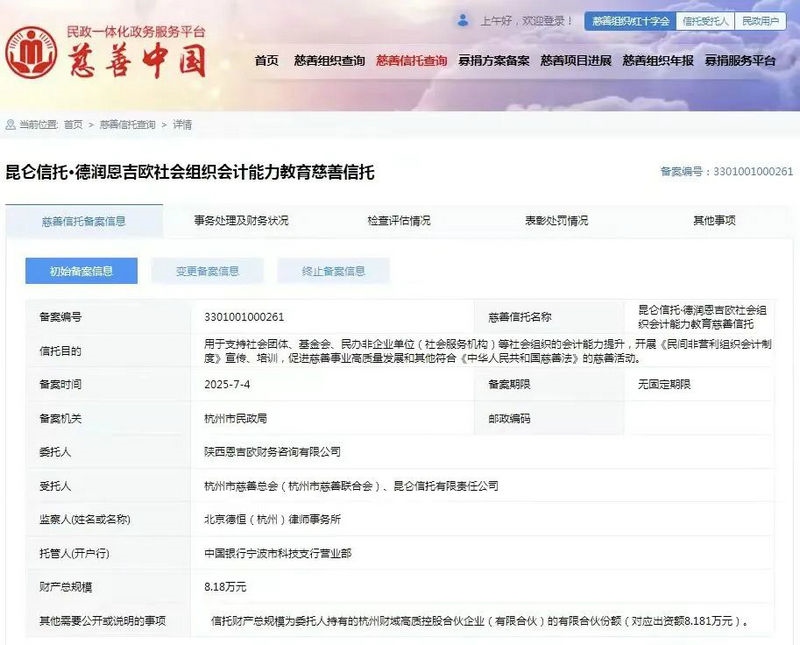Click table cell value 3301001000261

coord(244,317)
